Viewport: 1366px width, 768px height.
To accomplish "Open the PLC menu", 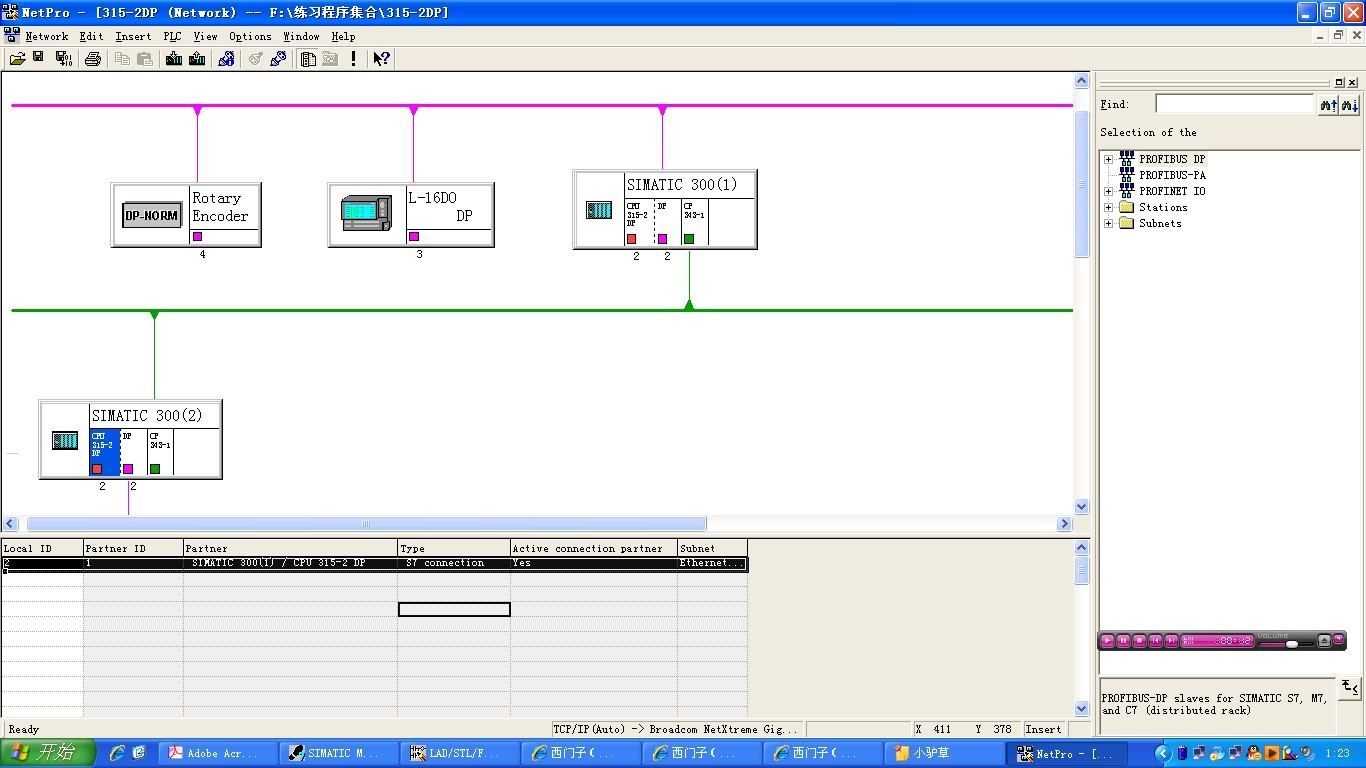I will [x=173, y=36].
